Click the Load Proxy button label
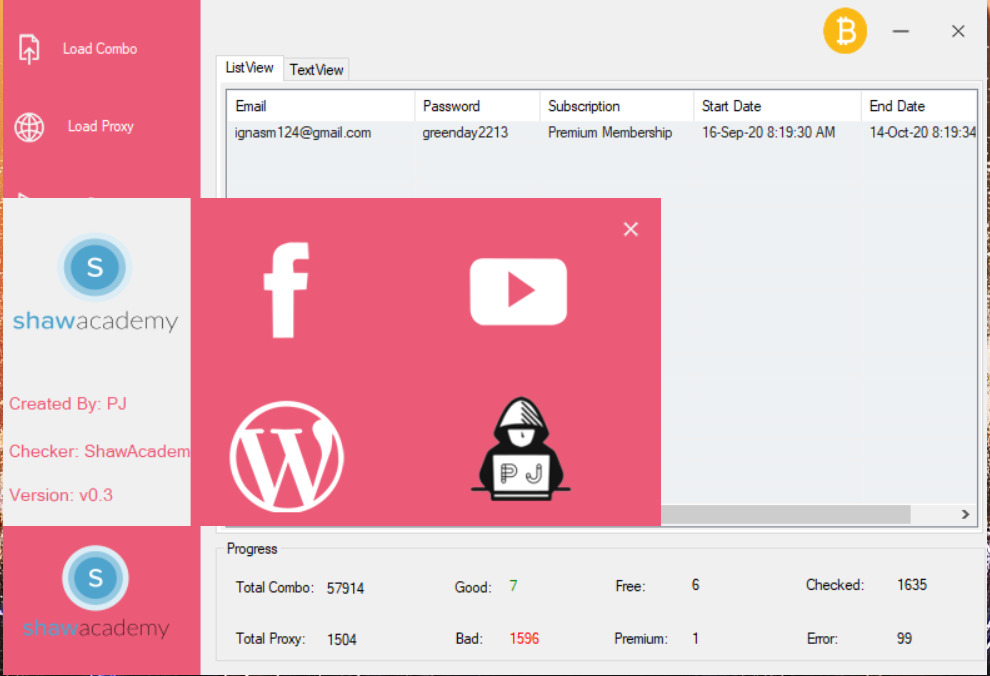Image resolution: width=990 pixels, height=676 pixels. [100, 126]
